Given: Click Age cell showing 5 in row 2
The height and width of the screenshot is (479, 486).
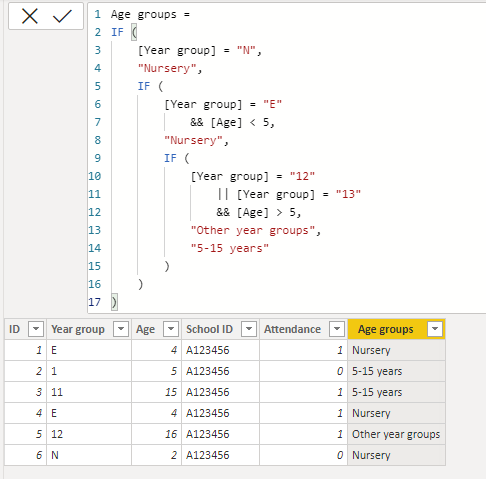Looking at the screenshot, I should (156, 371).
